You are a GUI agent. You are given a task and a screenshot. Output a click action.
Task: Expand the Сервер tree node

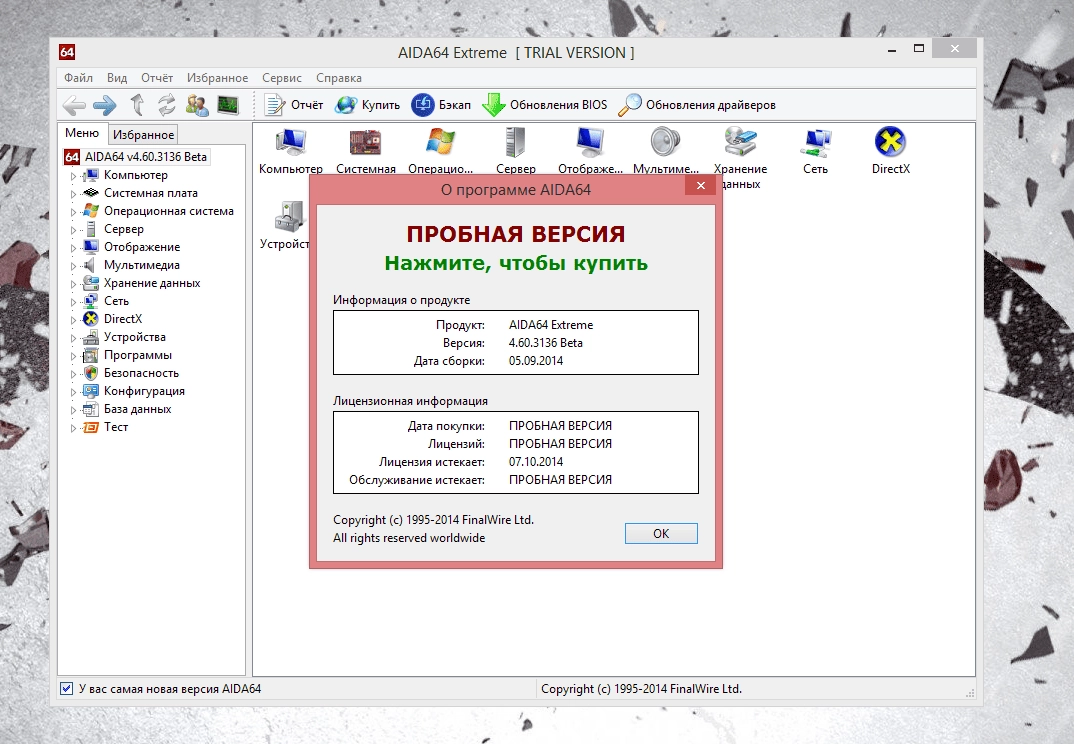73,230
